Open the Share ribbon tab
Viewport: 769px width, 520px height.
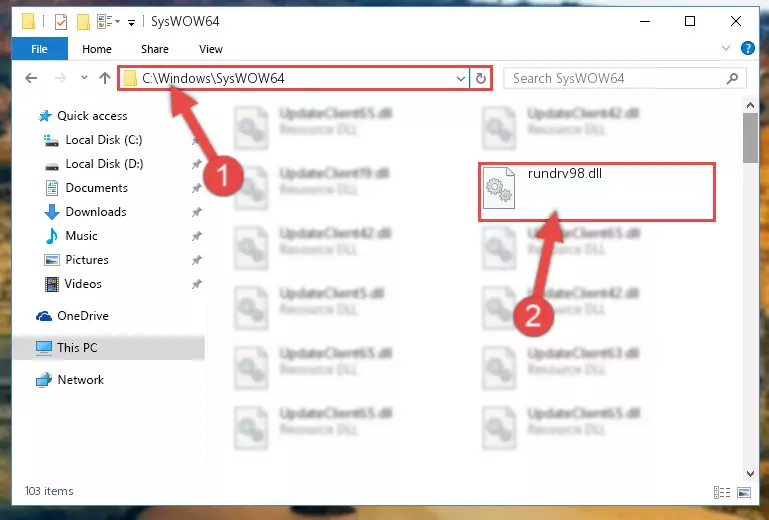tap(154, 49)
